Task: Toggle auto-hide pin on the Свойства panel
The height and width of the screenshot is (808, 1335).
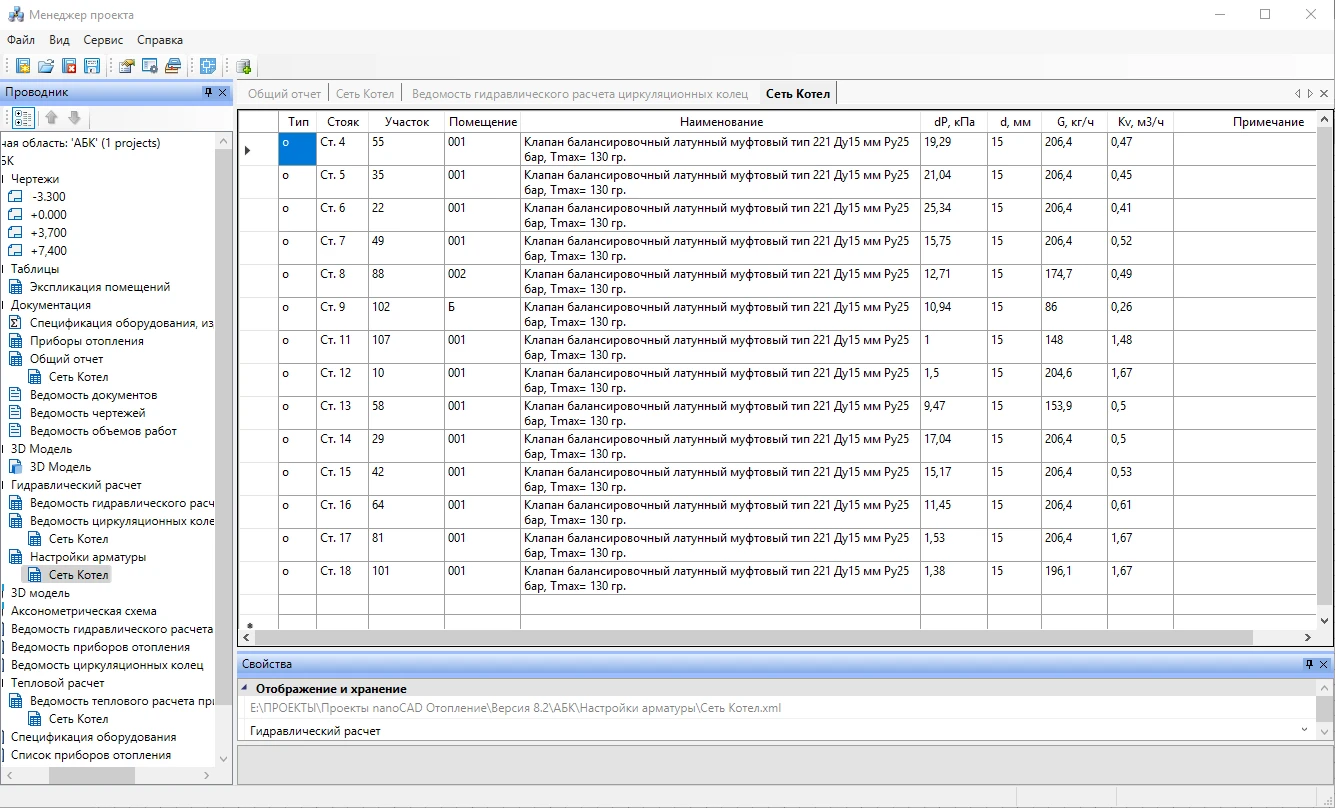Action: (x=1309, y=664)
